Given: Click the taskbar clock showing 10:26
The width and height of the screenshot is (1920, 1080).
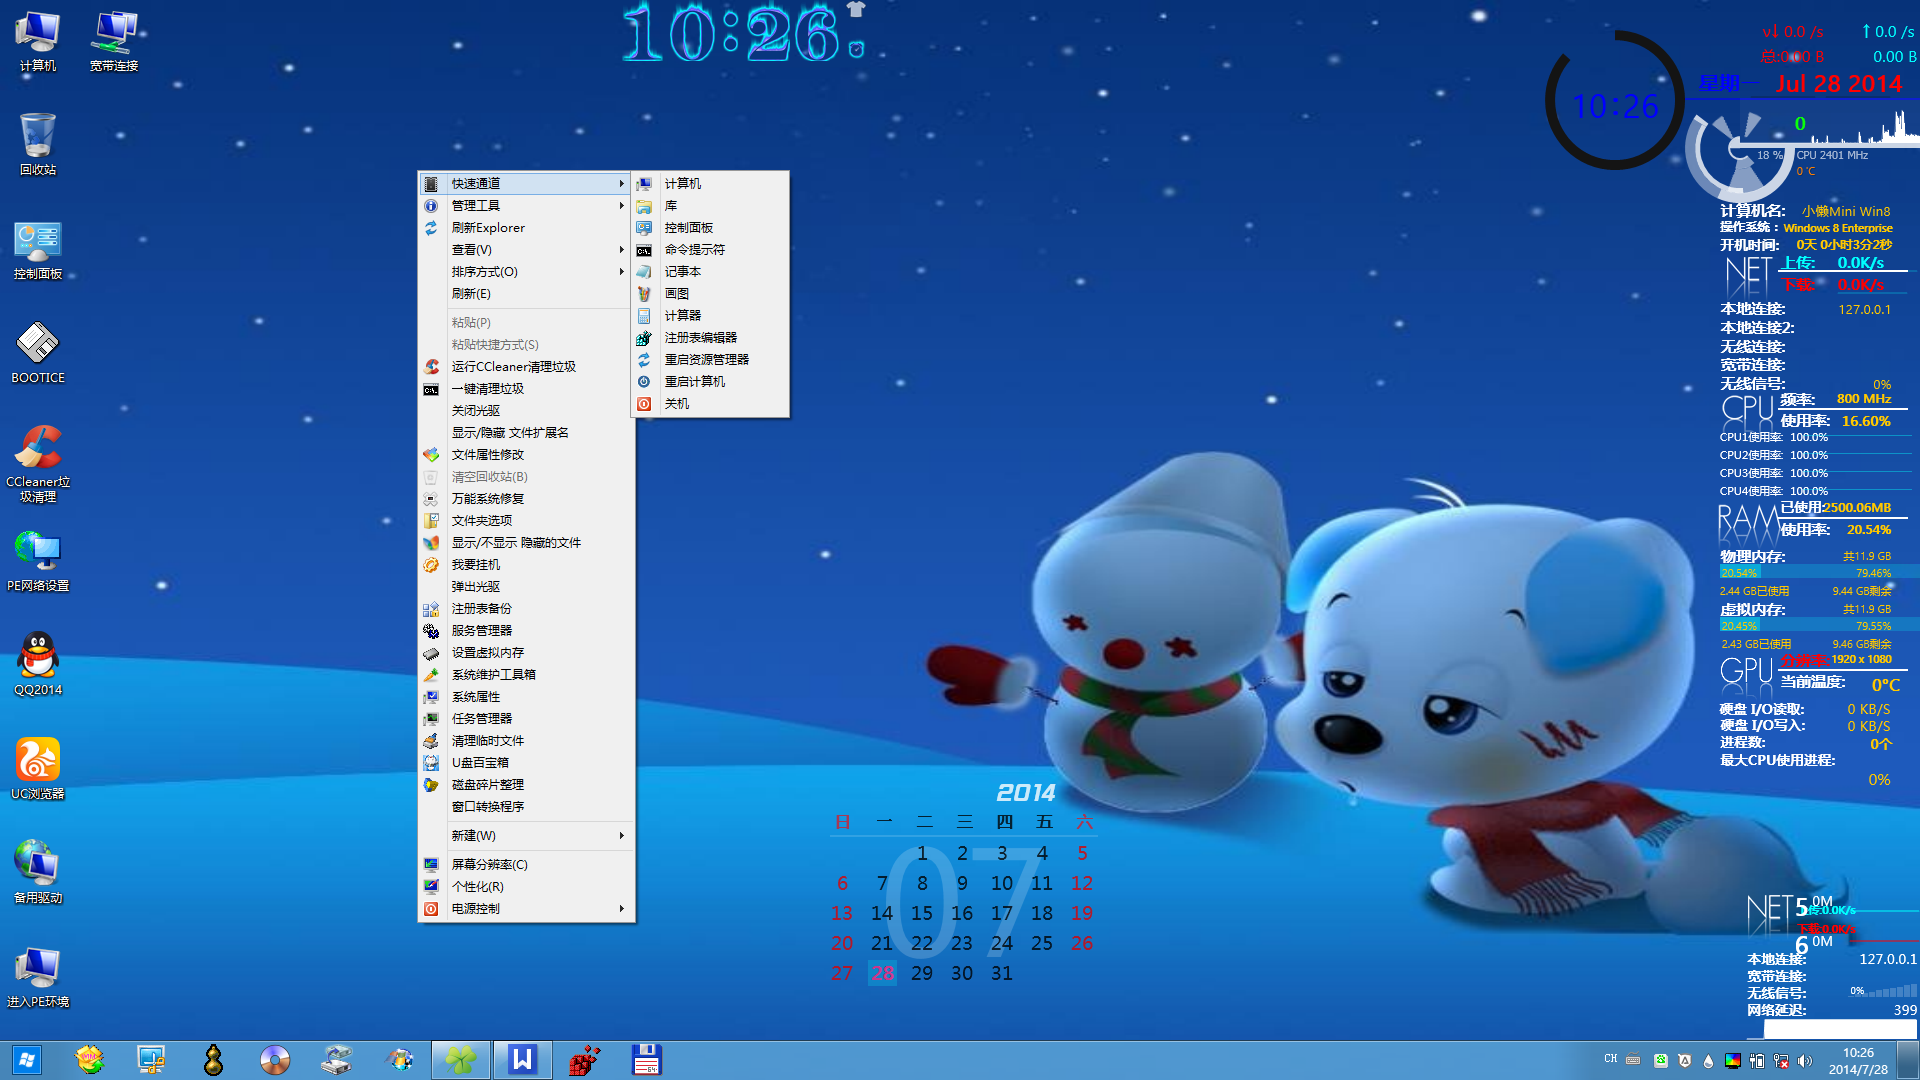Looking at the screenshot, I should 1858,1061.
